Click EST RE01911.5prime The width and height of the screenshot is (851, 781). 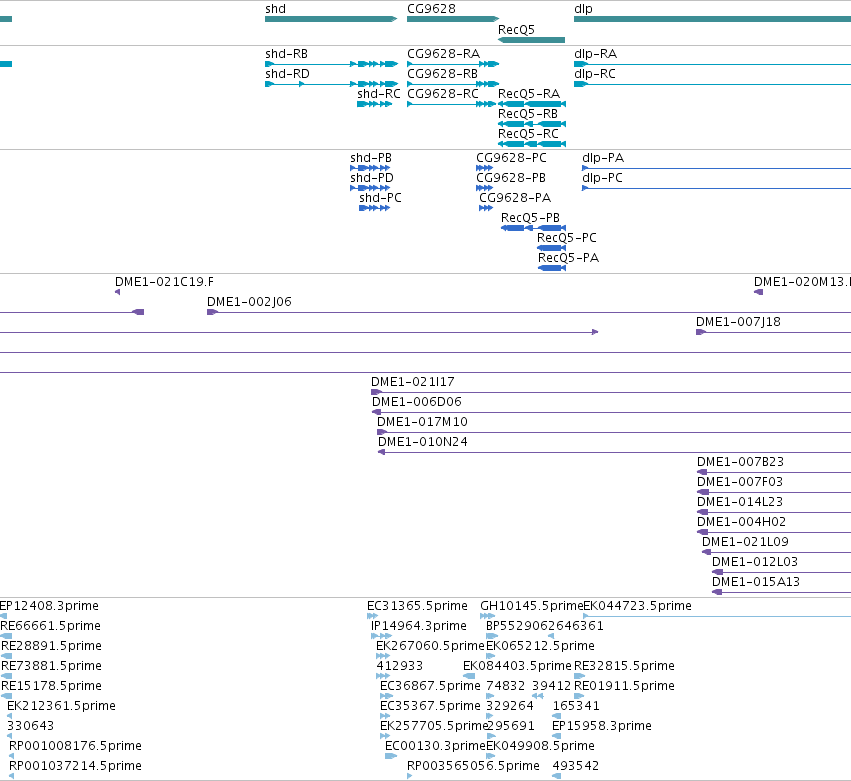click(x=579, y=696)
